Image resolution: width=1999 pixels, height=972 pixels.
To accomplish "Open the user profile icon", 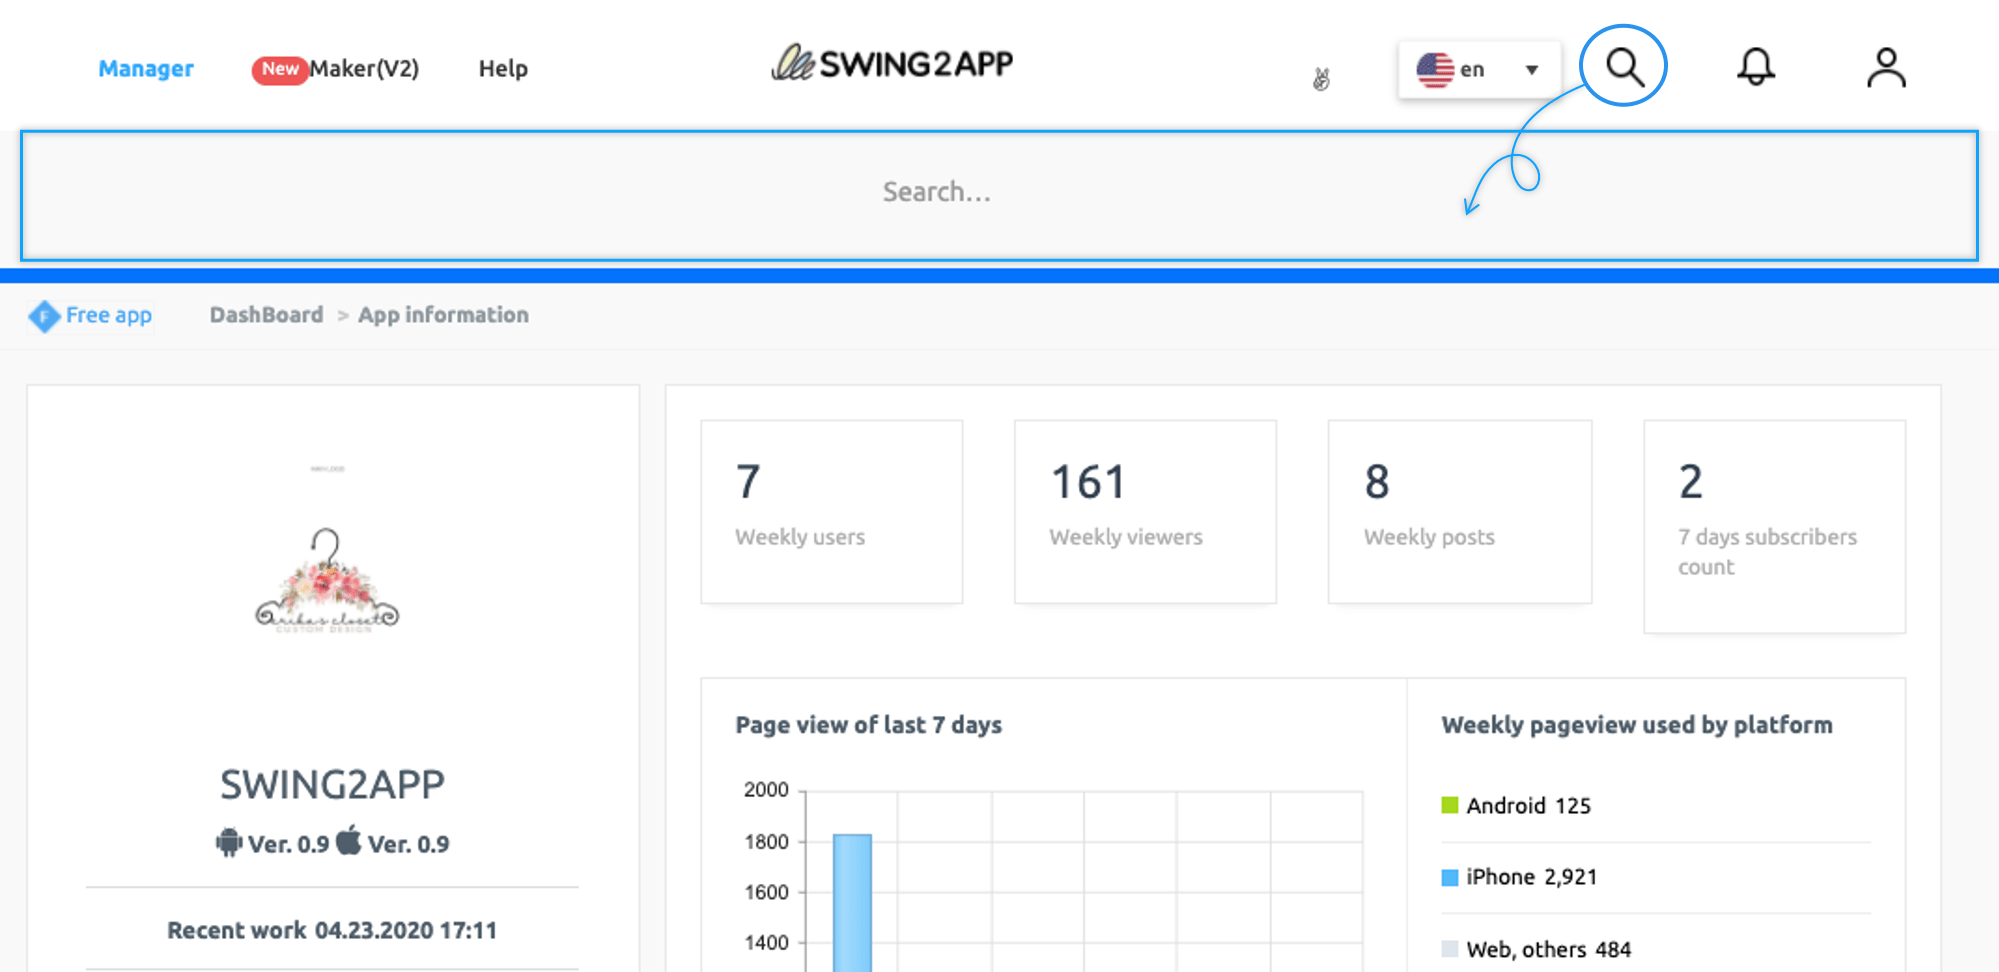I will click(x=1886, y=68).
